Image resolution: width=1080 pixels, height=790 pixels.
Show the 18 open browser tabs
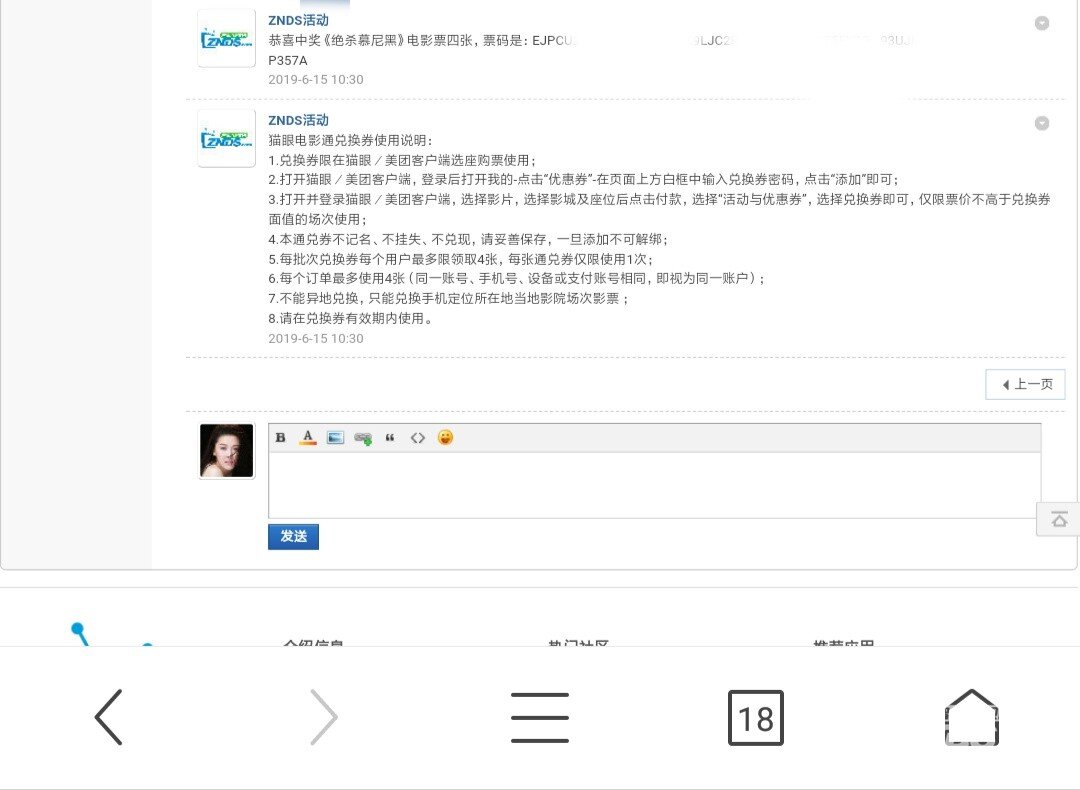tap(756, 718)
